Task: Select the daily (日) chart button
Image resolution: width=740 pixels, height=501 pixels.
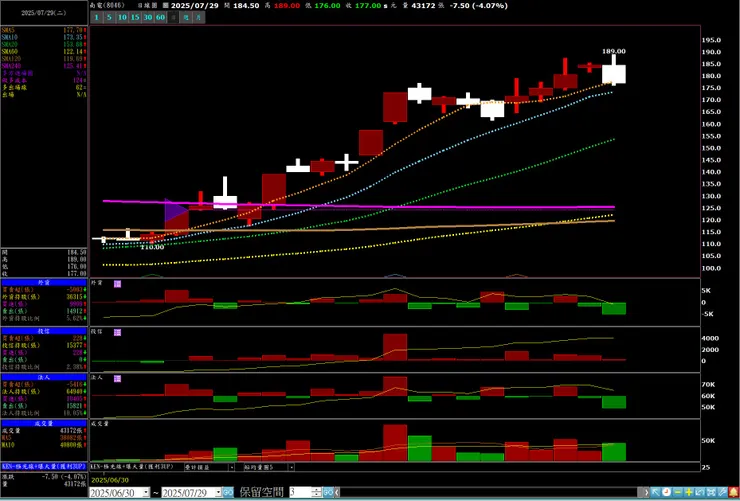Action: pos(173,17)
